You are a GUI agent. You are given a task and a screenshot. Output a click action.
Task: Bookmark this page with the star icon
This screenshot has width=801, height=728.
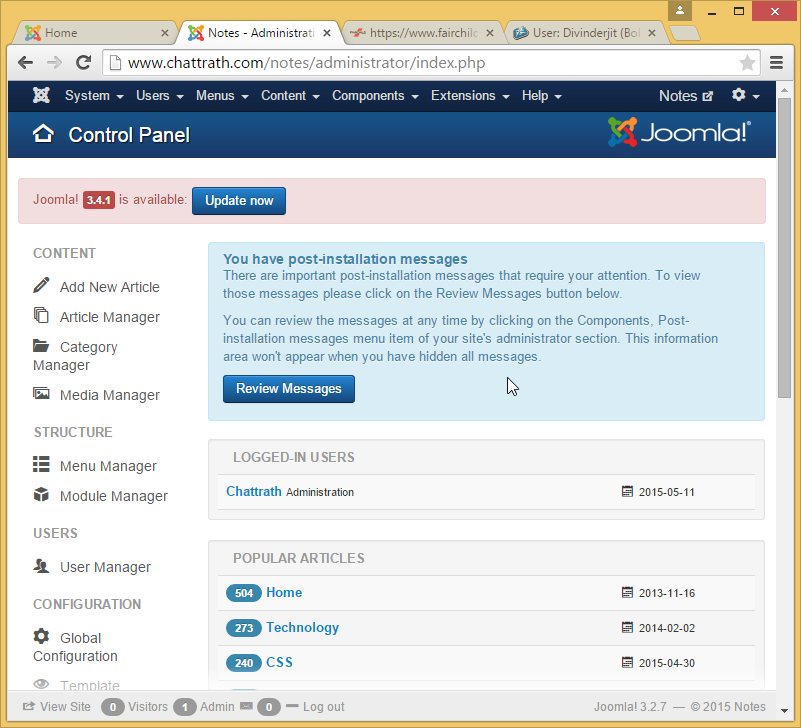coord(747,62)
